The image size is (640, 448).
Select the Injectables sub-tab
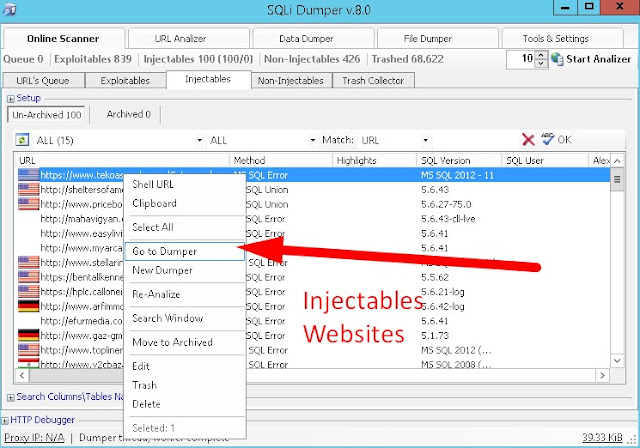pyautogui.click(x=208, y=79)
